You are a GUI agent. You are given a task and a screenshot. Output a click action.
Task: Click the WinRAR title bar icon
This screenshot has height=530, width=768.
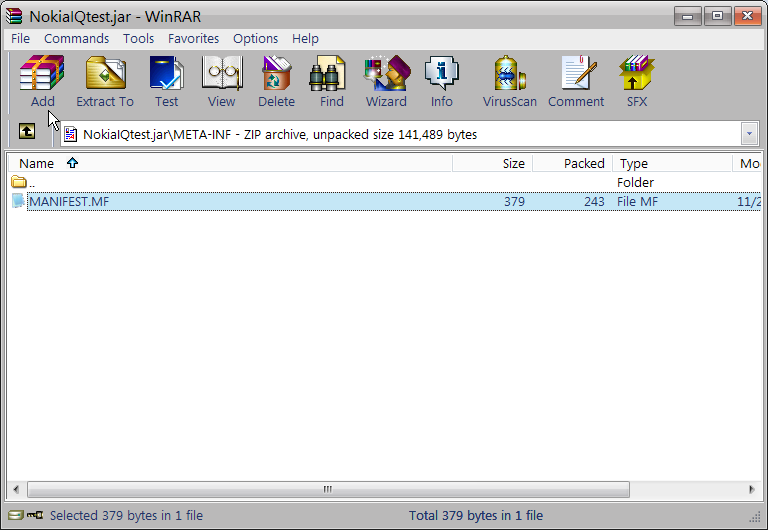point(14,16)
